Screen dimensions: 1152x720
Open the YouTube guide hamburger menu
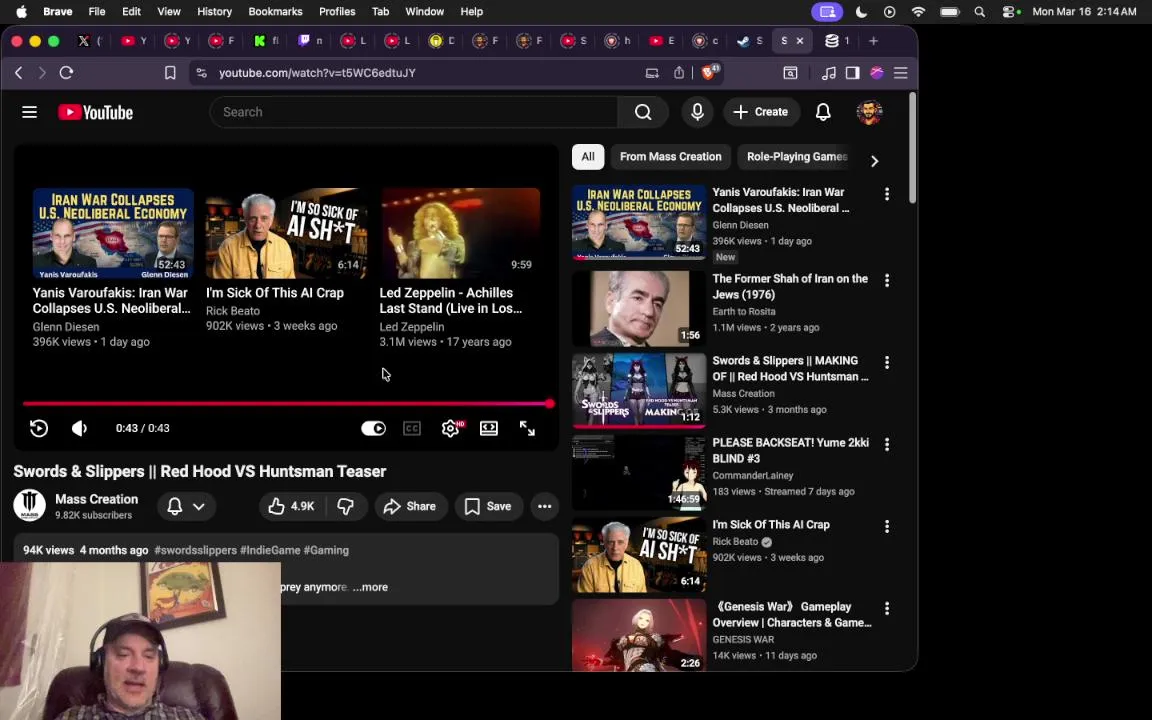point(29,112)
